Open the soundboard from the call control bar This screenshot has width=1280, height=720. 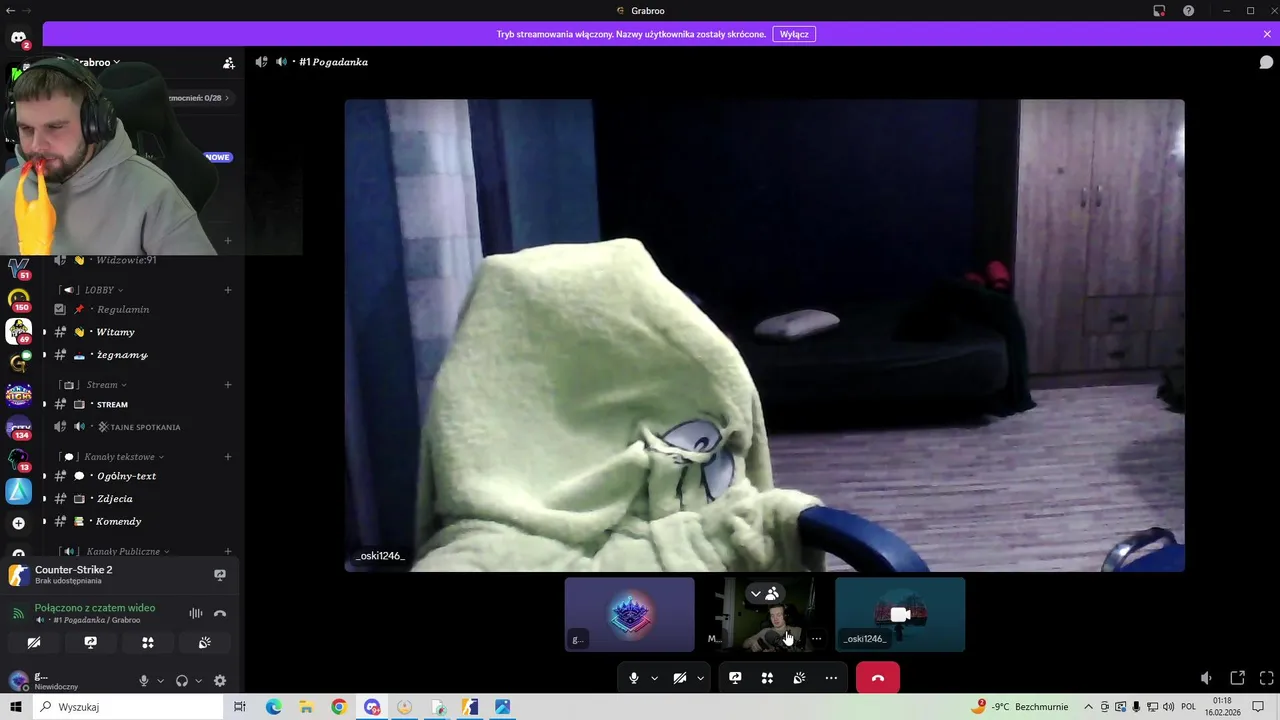coord(799,678)
